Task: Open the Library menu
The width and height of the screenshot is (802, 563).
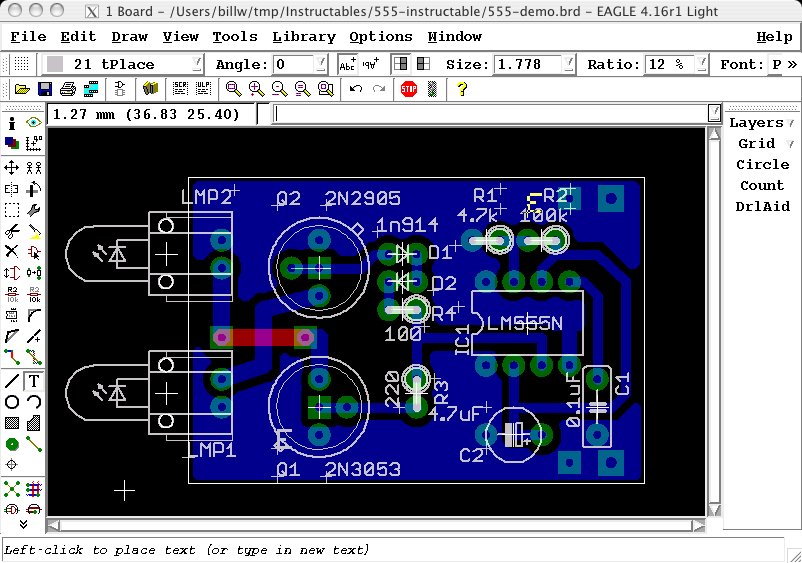Action: click(x=304, y=37)
